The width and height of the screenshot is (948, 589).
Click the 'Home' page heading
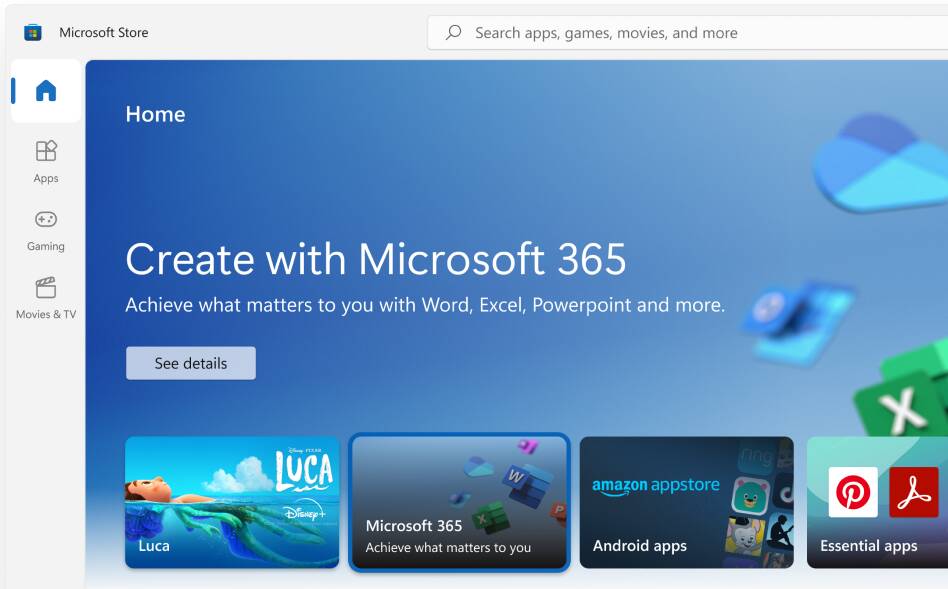click(x=155, y=114)
